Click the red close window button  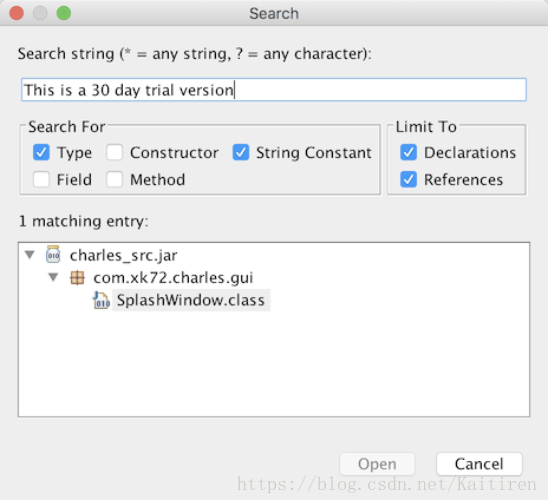pyautogui.click(x=16, y=13)
